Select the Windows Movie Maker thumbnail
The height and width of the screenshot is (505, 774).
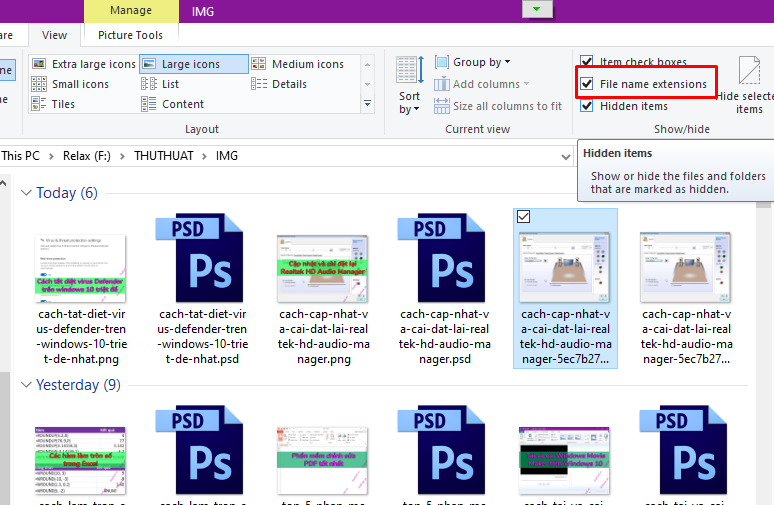[565, 461]
